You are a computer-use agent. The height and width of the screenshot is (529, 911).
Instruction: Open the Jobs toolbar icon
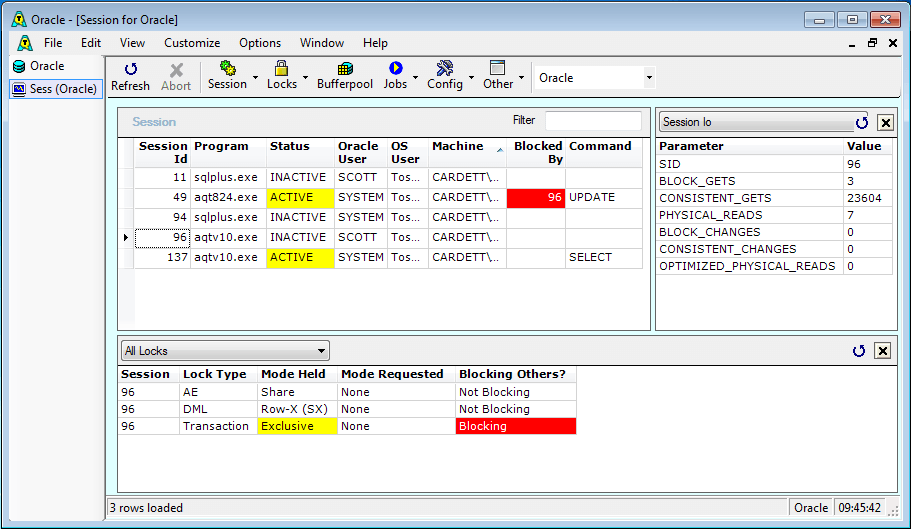tap(396, 68)
